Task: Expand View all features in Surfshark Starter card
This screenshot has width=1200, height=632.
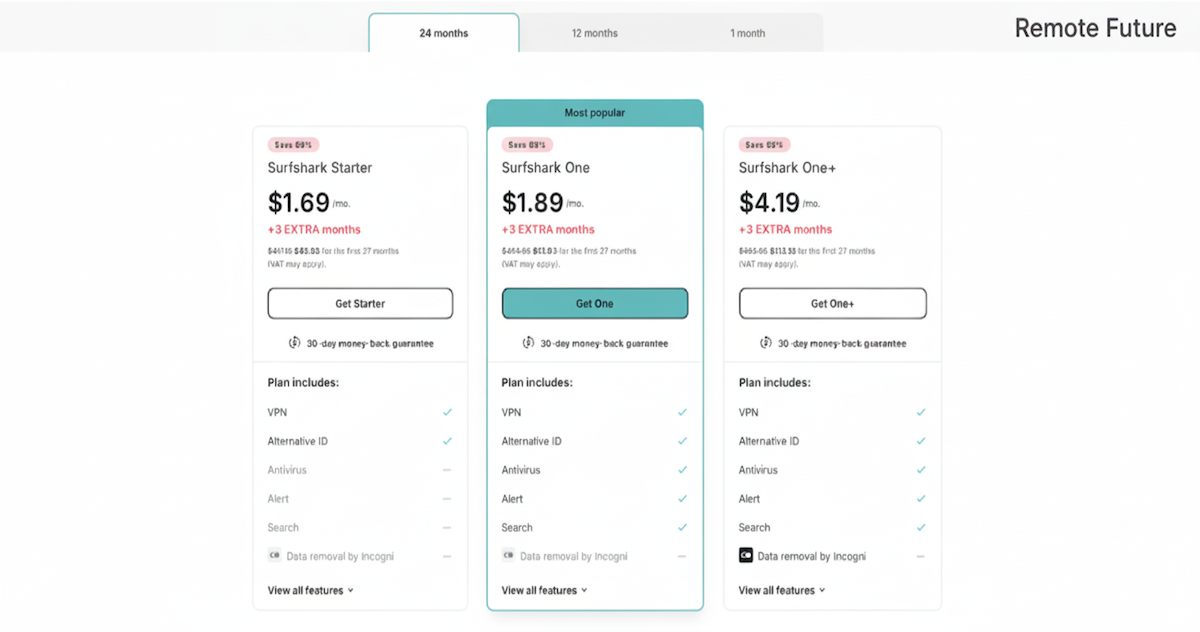Action: 307,590
